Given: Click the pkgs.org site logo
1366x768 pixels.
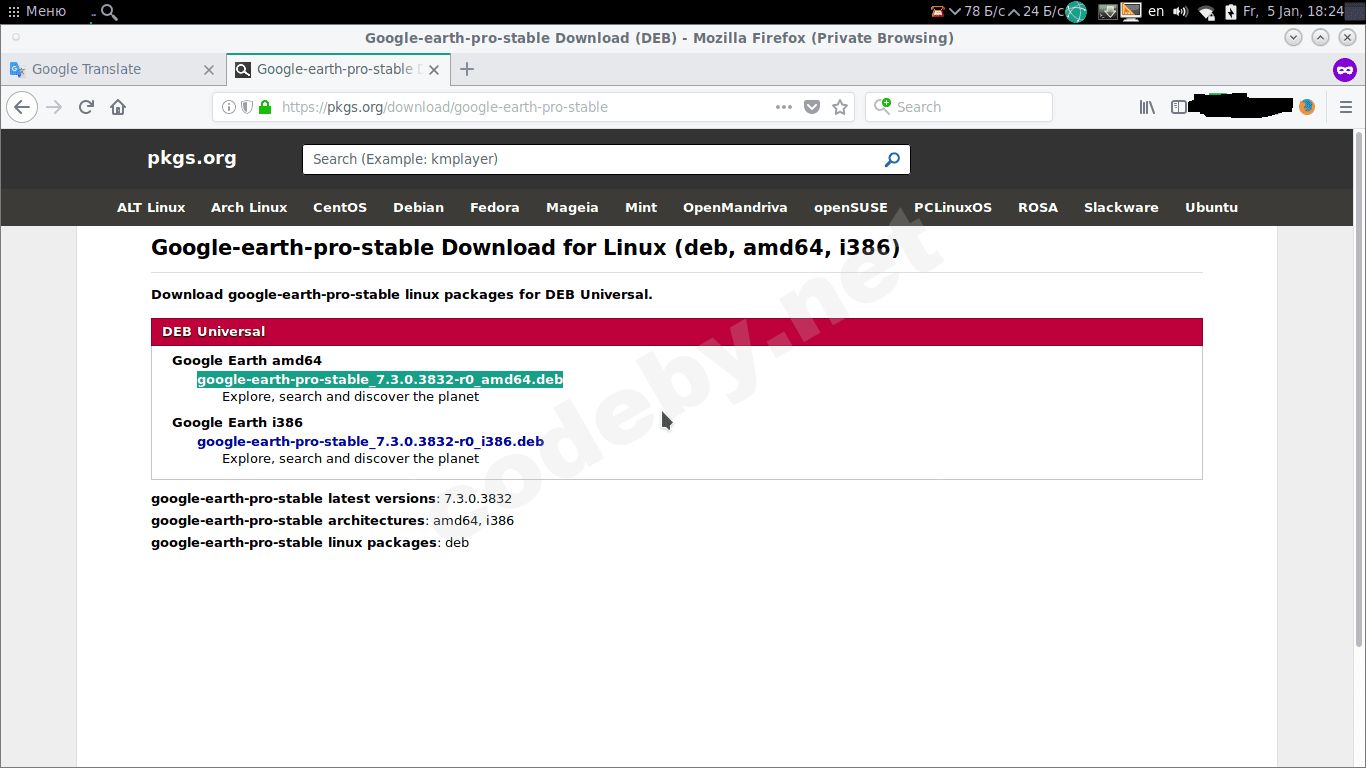Looking at the screenshot, I should point(192,158).
